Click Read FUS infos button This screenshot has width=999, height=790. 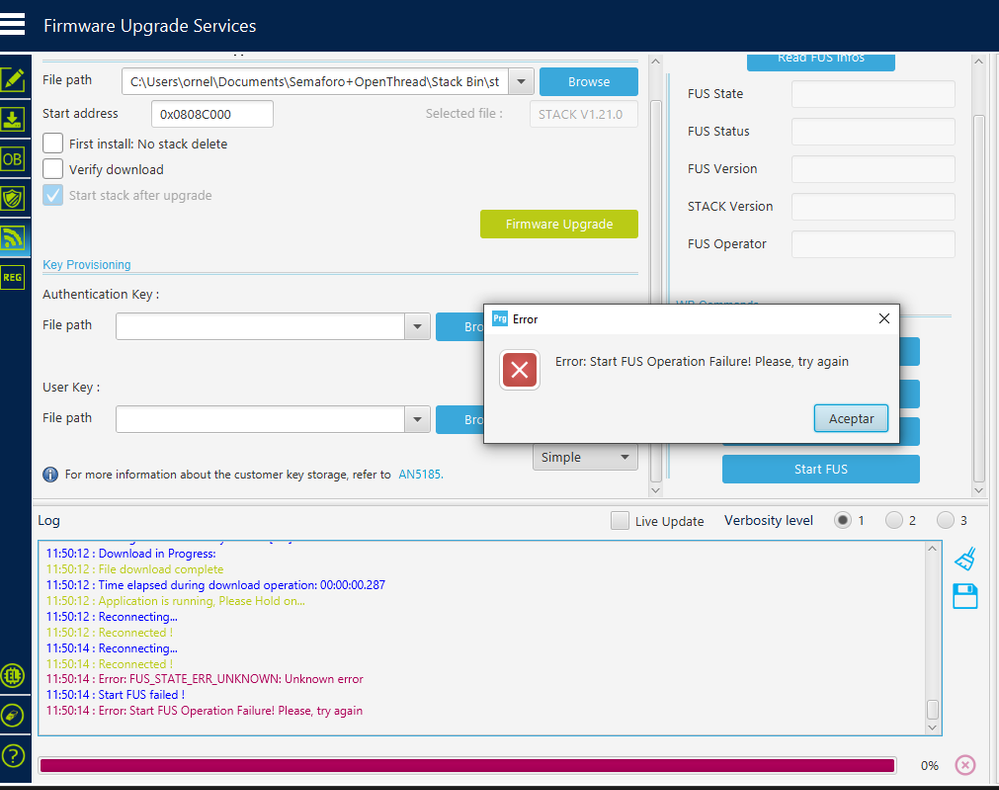[821, 61]
